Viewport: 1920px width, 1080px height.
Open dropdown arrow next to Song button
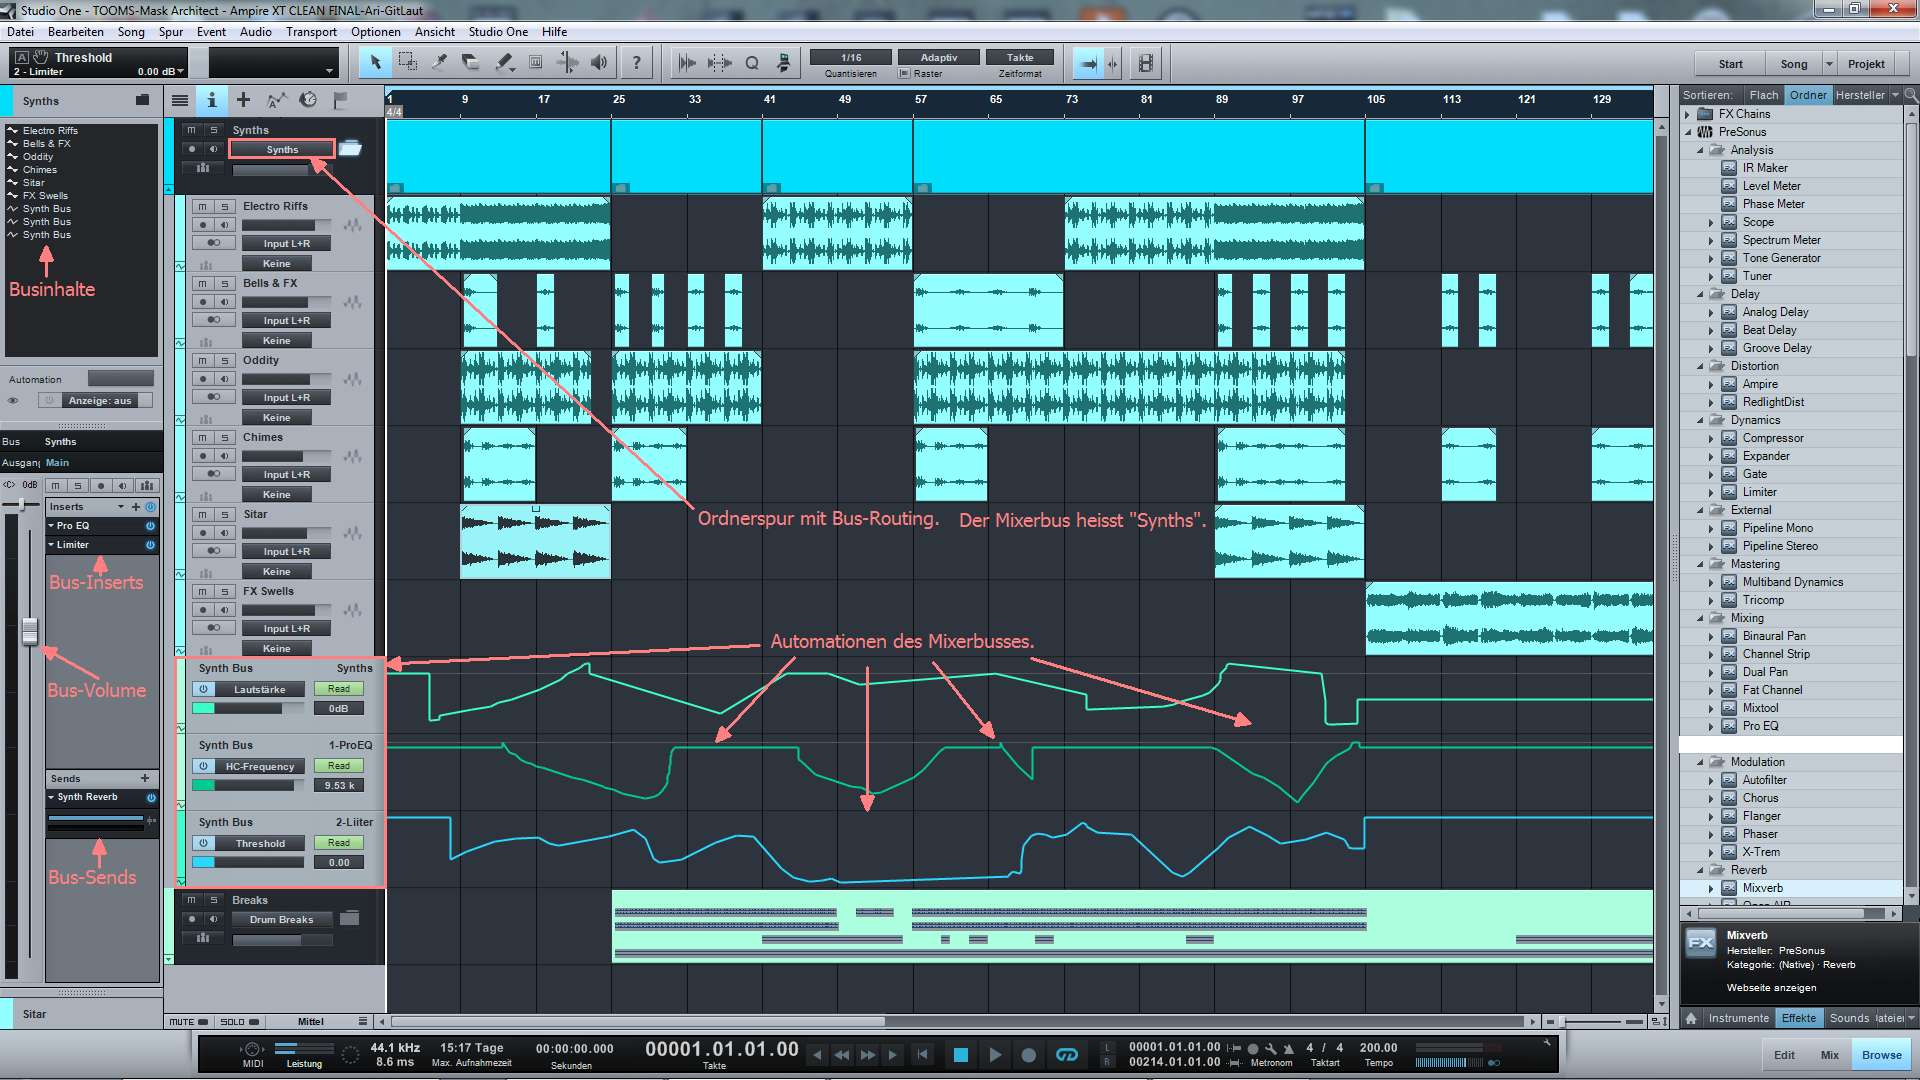1829,64
